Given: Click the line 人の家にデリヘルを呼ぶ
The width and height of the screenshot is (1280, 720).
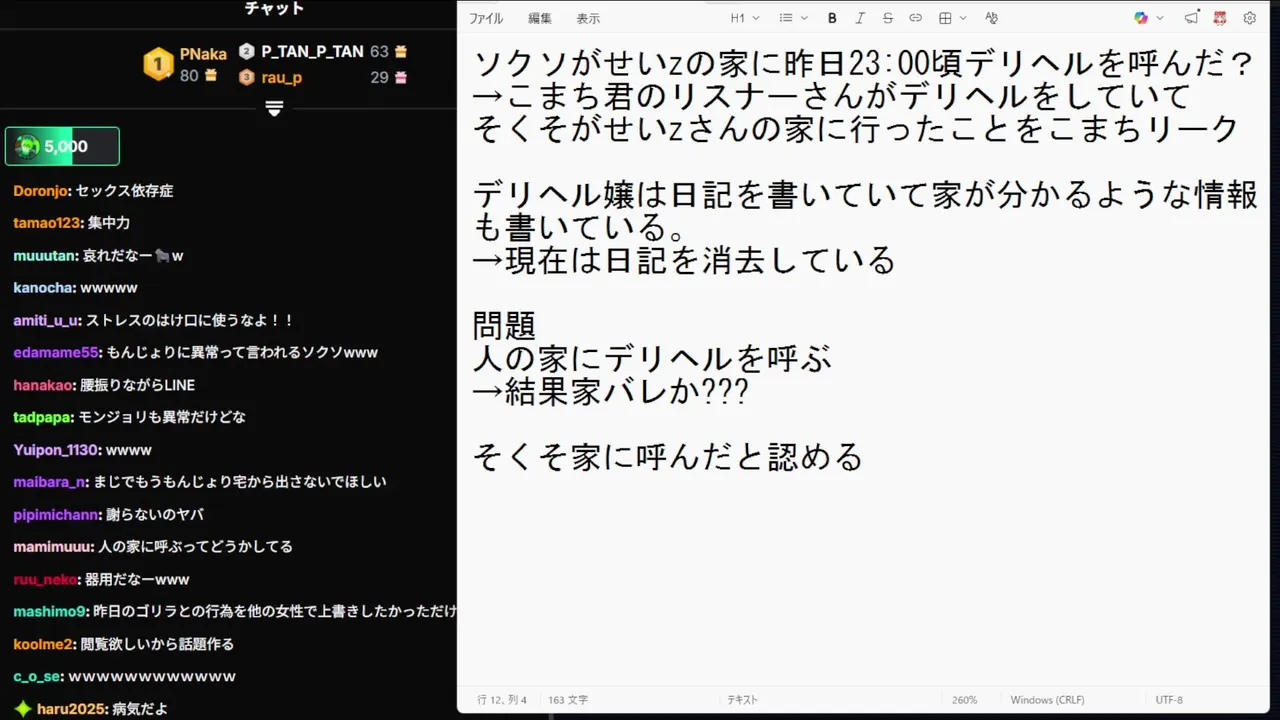Looking at the screenshot, I should [651, 358].
